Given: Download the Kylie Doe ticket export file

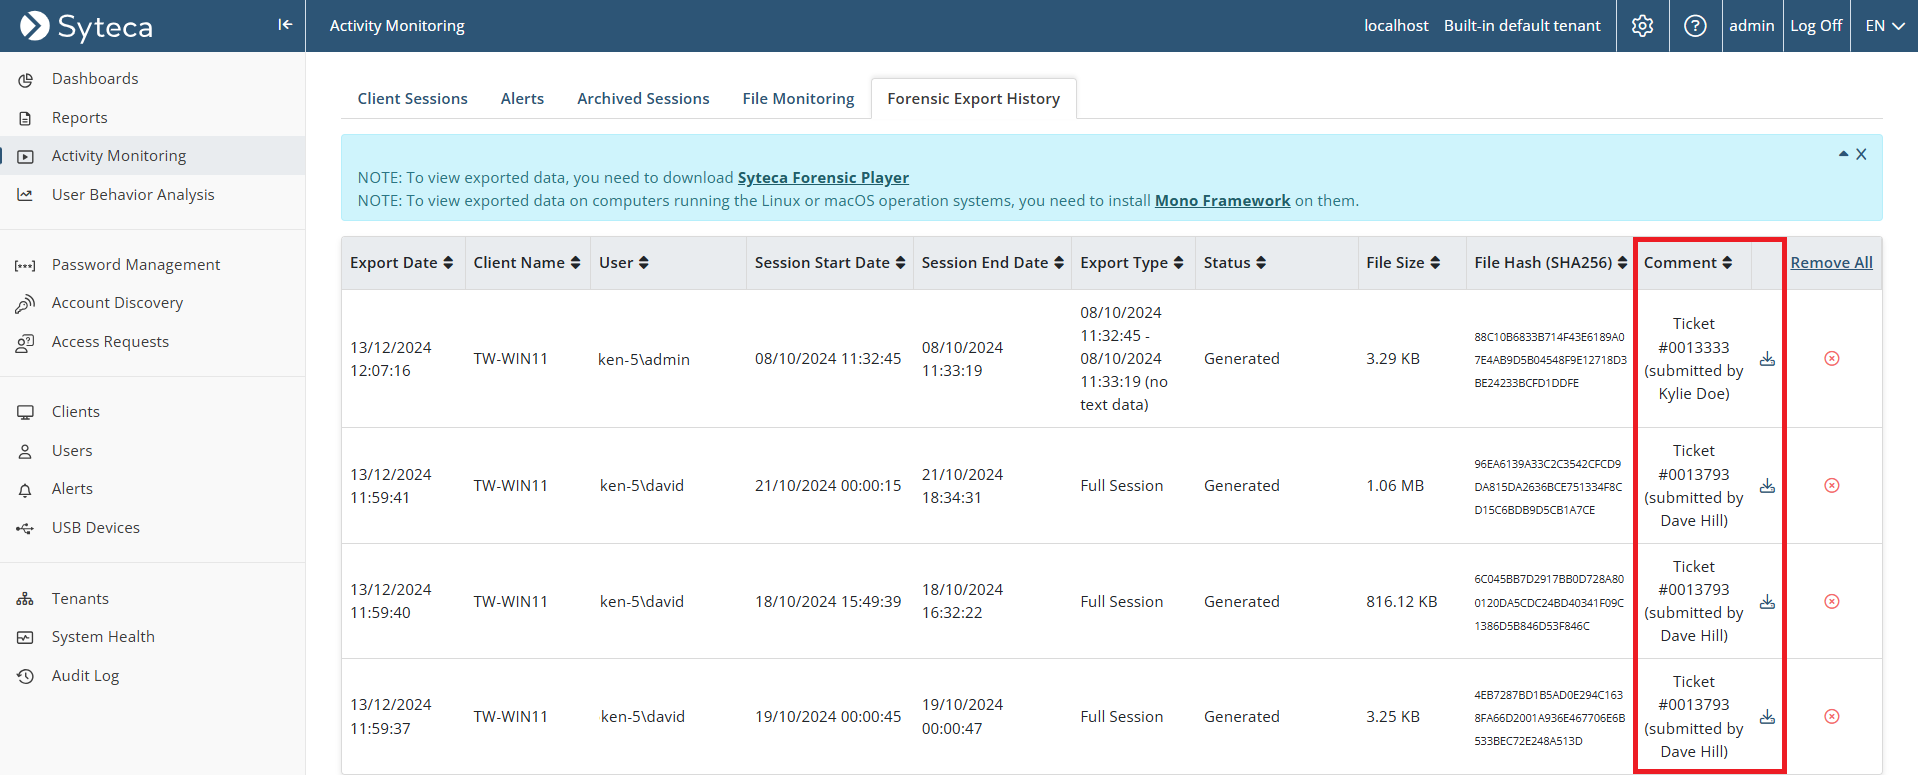Looking at the screenshot, I should (x=1767, y=359).
